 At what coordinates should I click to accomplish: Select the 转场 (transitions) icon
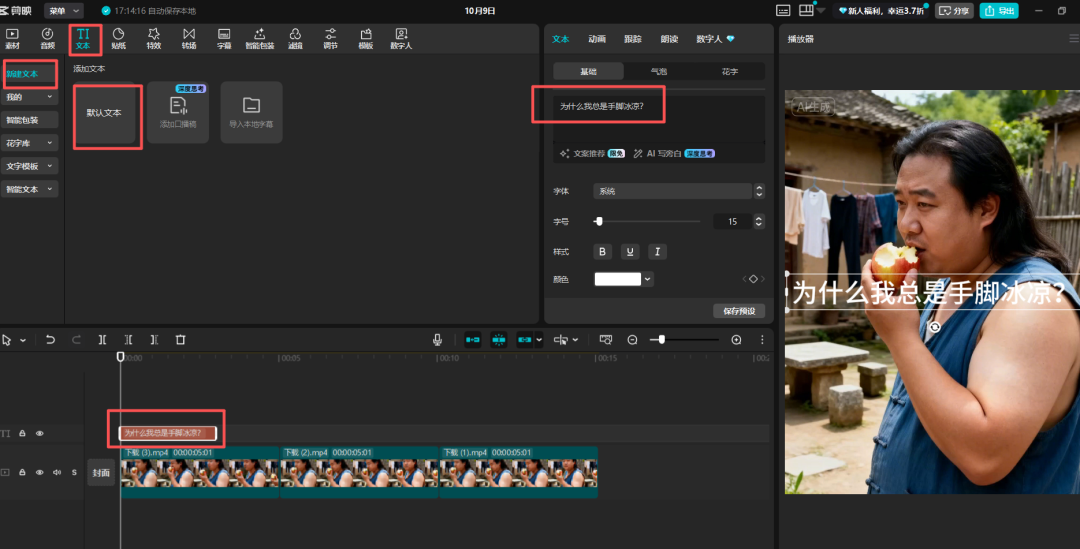[x=189, y=38]
